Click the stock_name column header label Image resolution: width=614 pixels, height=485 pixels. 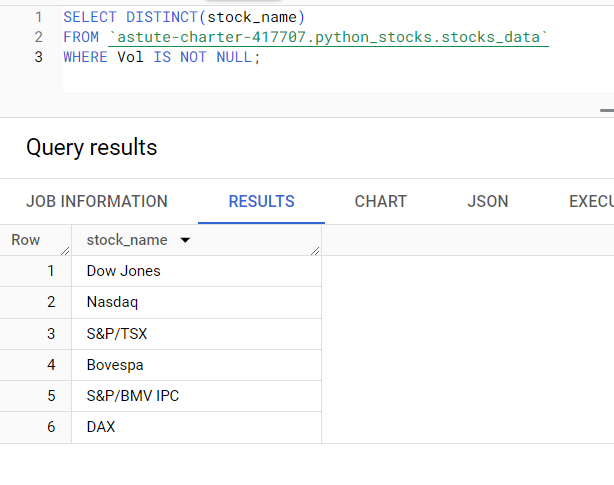pyautogui.click(x=127, y=240)
